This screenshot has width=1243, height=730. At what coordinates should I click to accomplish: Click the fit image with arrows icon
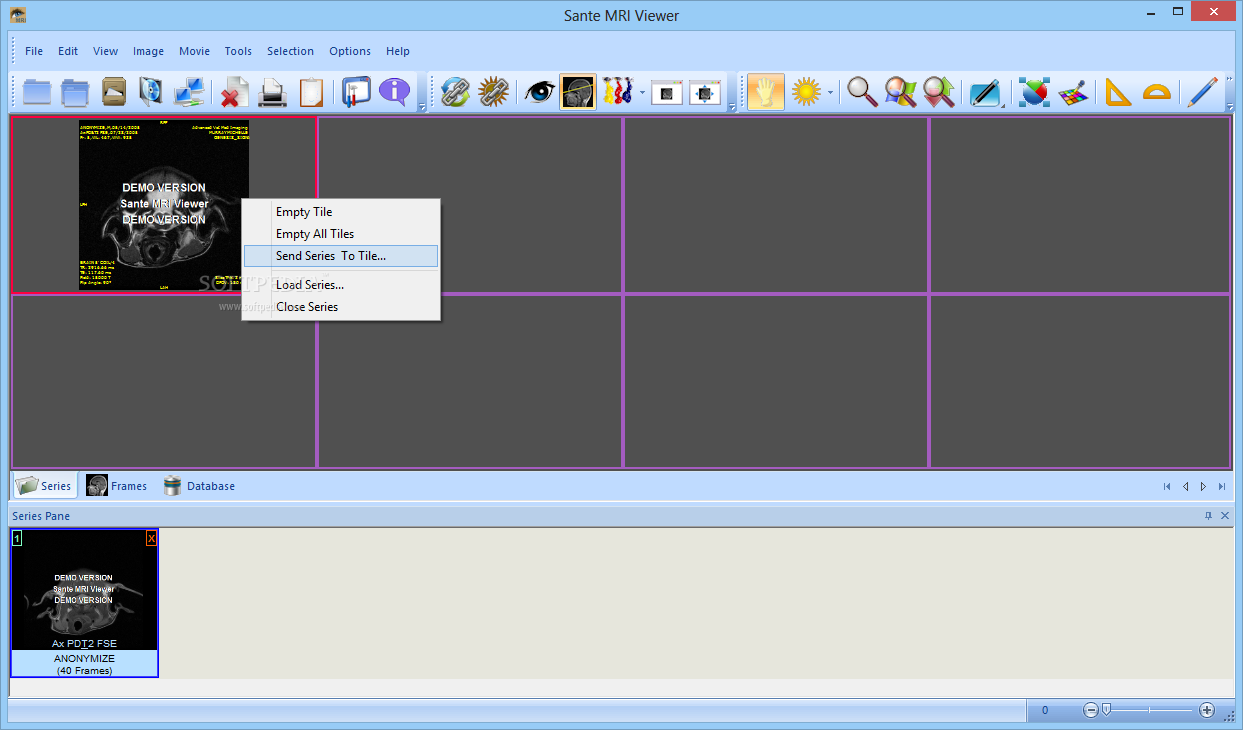pyautogui.click(x=705, y=92)
